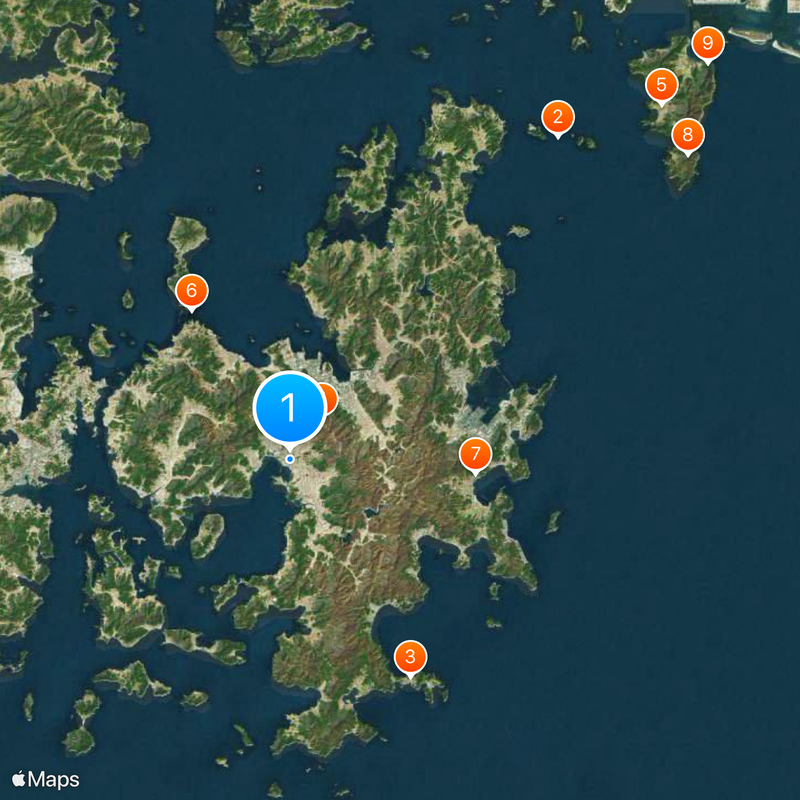Click the small island just above pin 6

(x=187, y=237)
